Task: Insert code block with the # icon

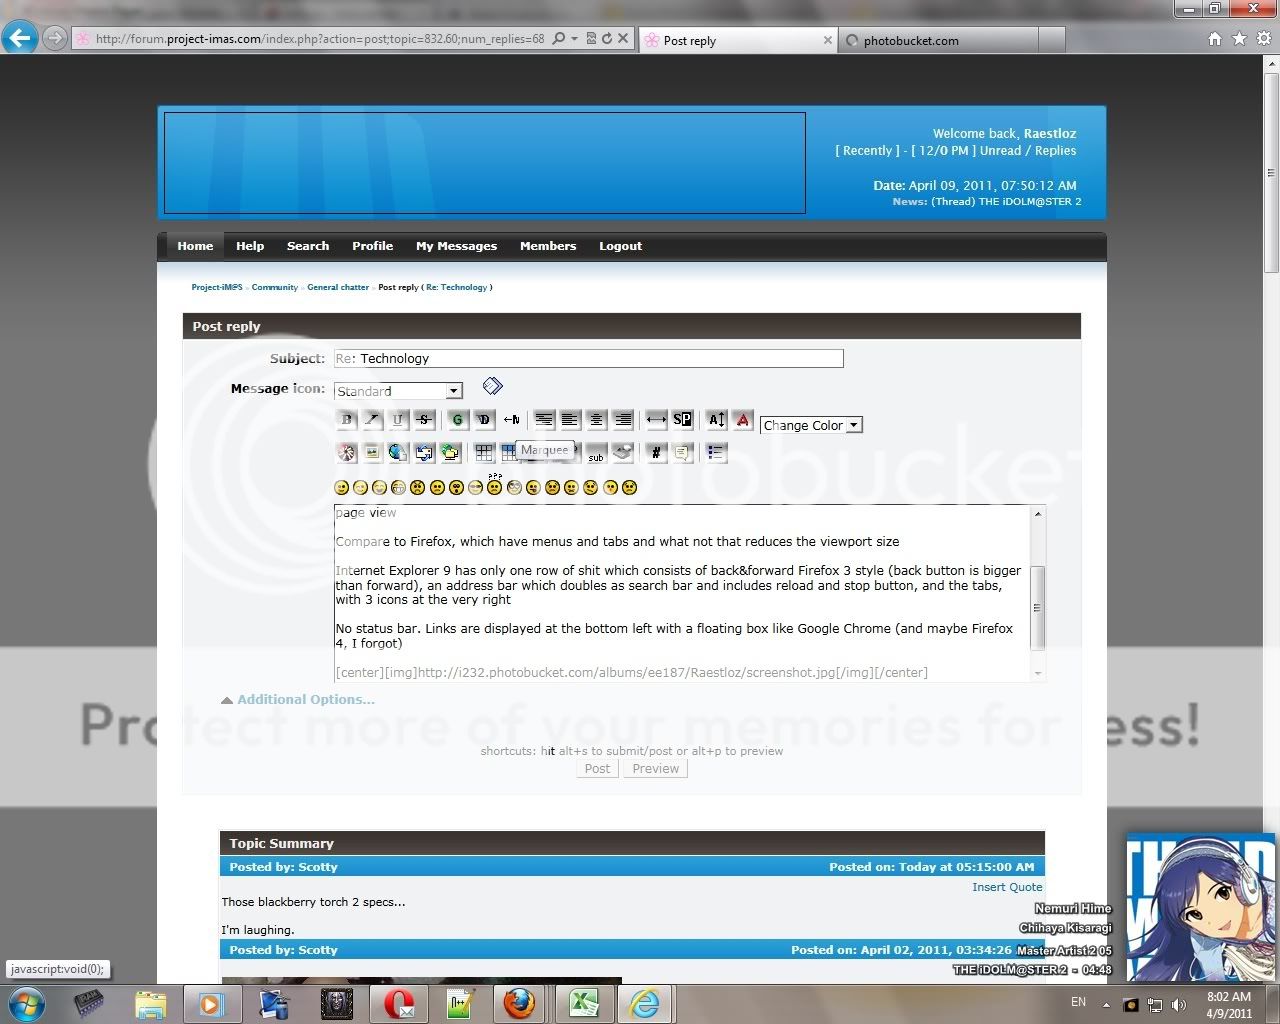Action: [x=656, y=453]
